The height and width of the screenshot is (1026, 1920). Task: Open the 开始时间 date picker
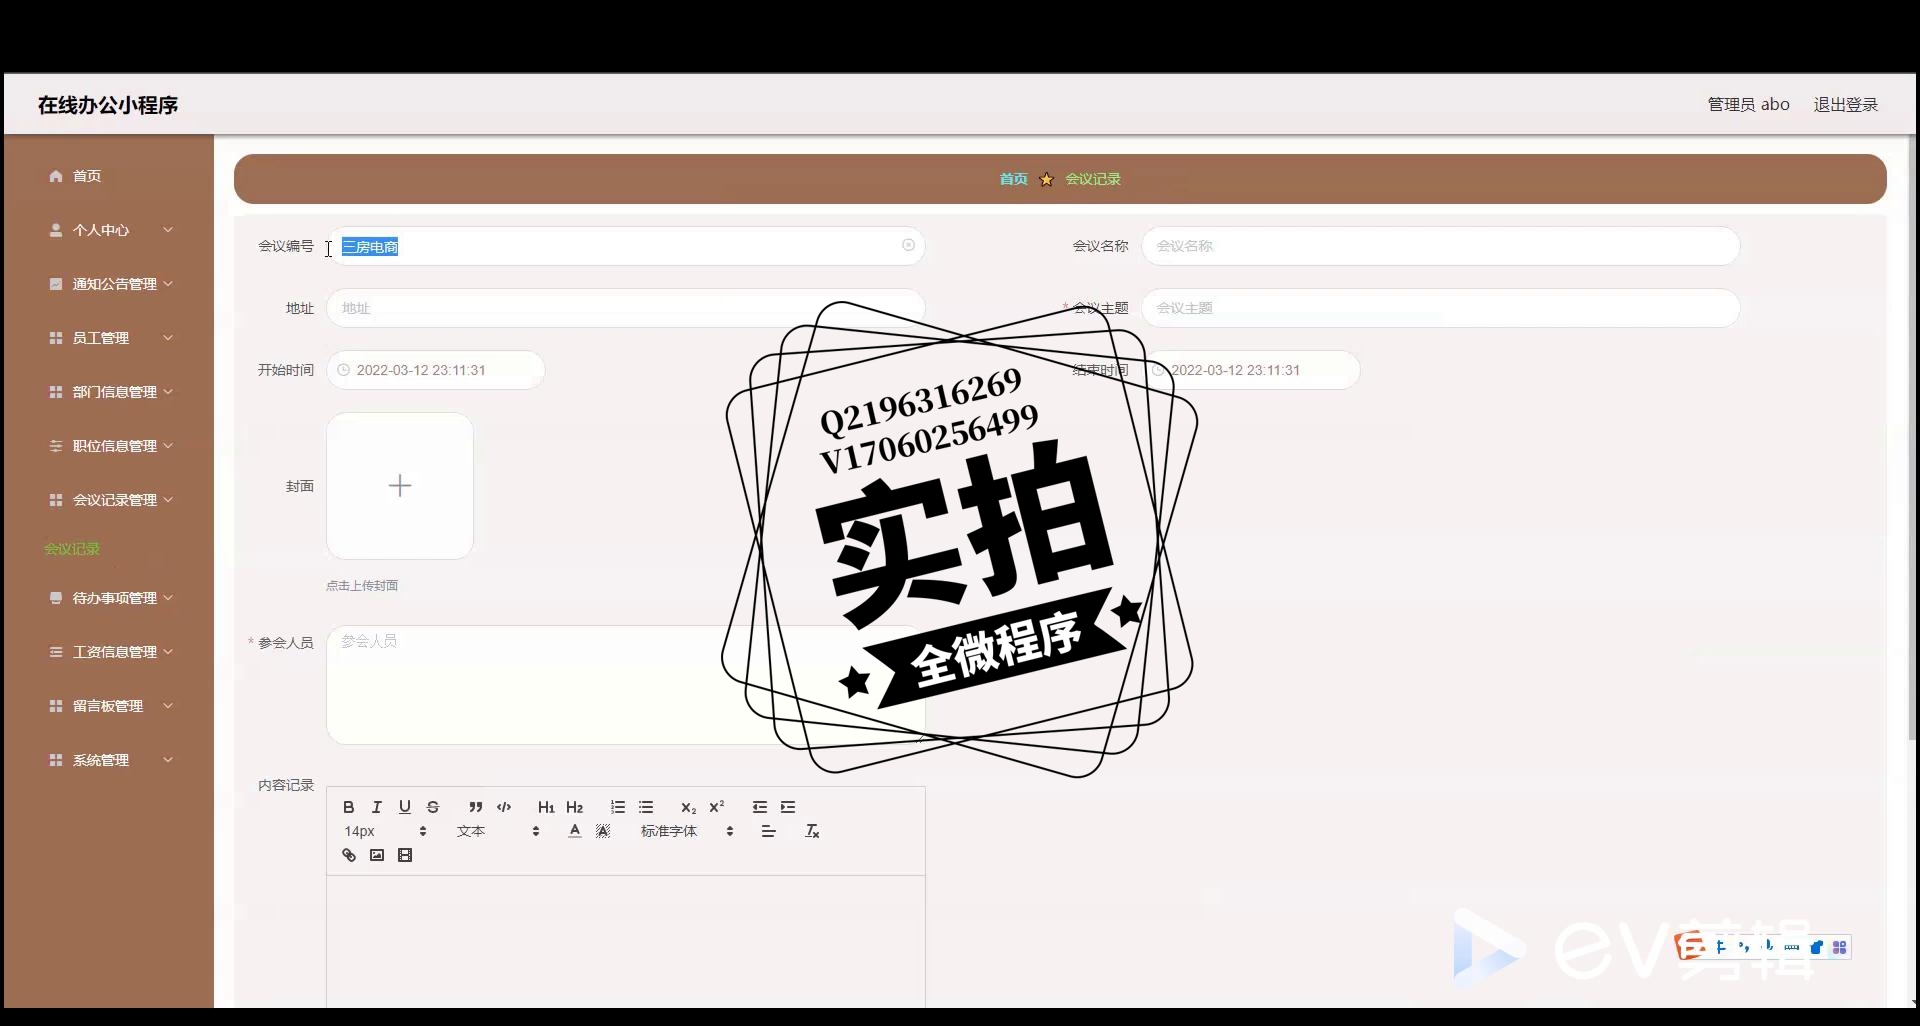436,370
